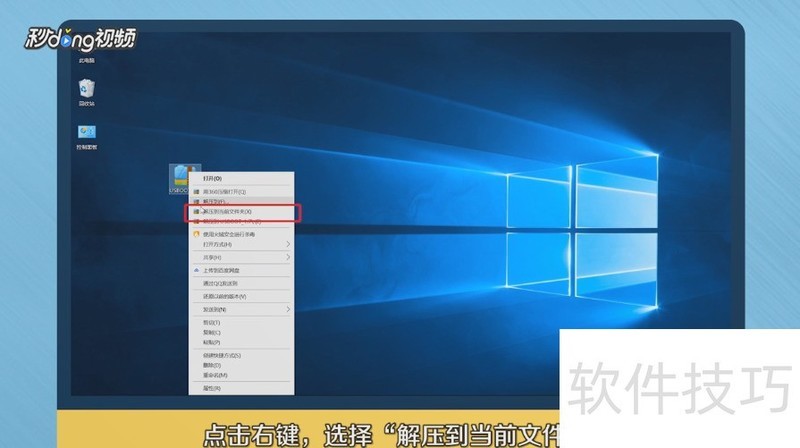Choose 打开(O) in the context menu
This screenshot has height=448, width=800.
click(x=241, y=179)
